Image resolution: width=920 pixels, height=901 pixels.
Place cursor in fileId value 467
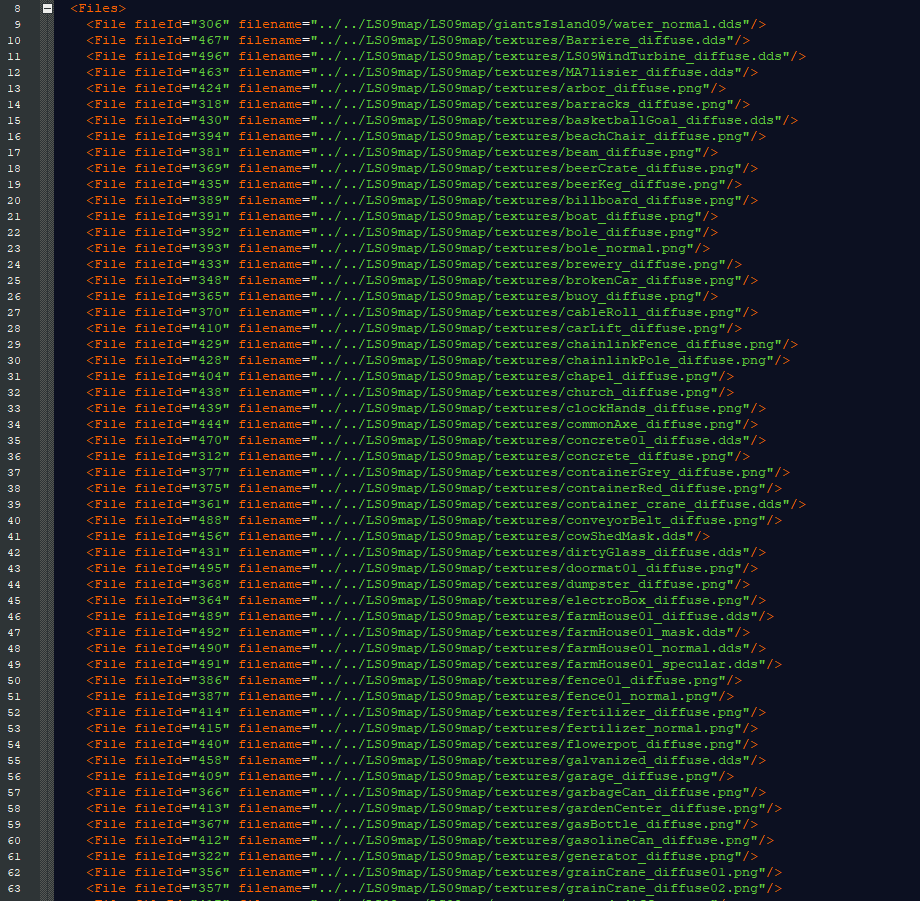coord(210,40)
